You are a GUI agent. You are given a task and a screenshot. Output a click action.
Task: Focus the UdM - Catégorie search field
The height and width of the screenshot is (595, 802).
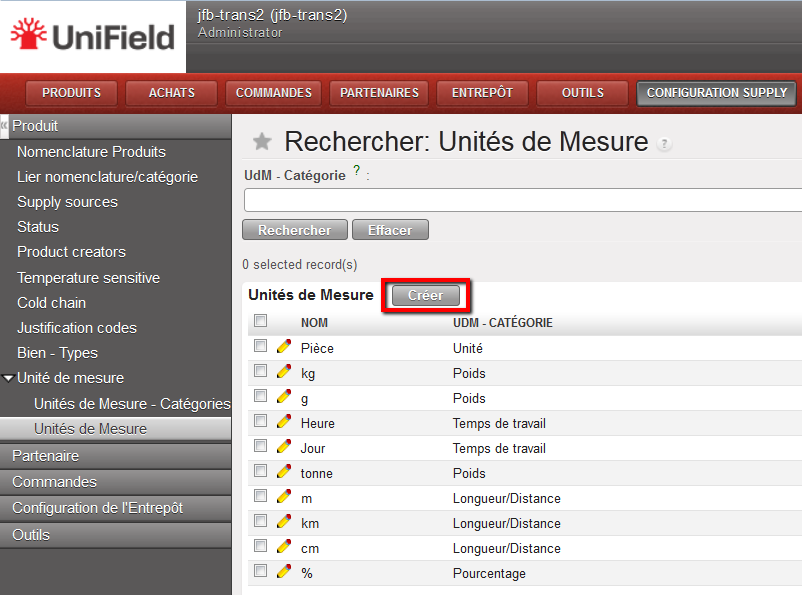click(x=523, y=200)
